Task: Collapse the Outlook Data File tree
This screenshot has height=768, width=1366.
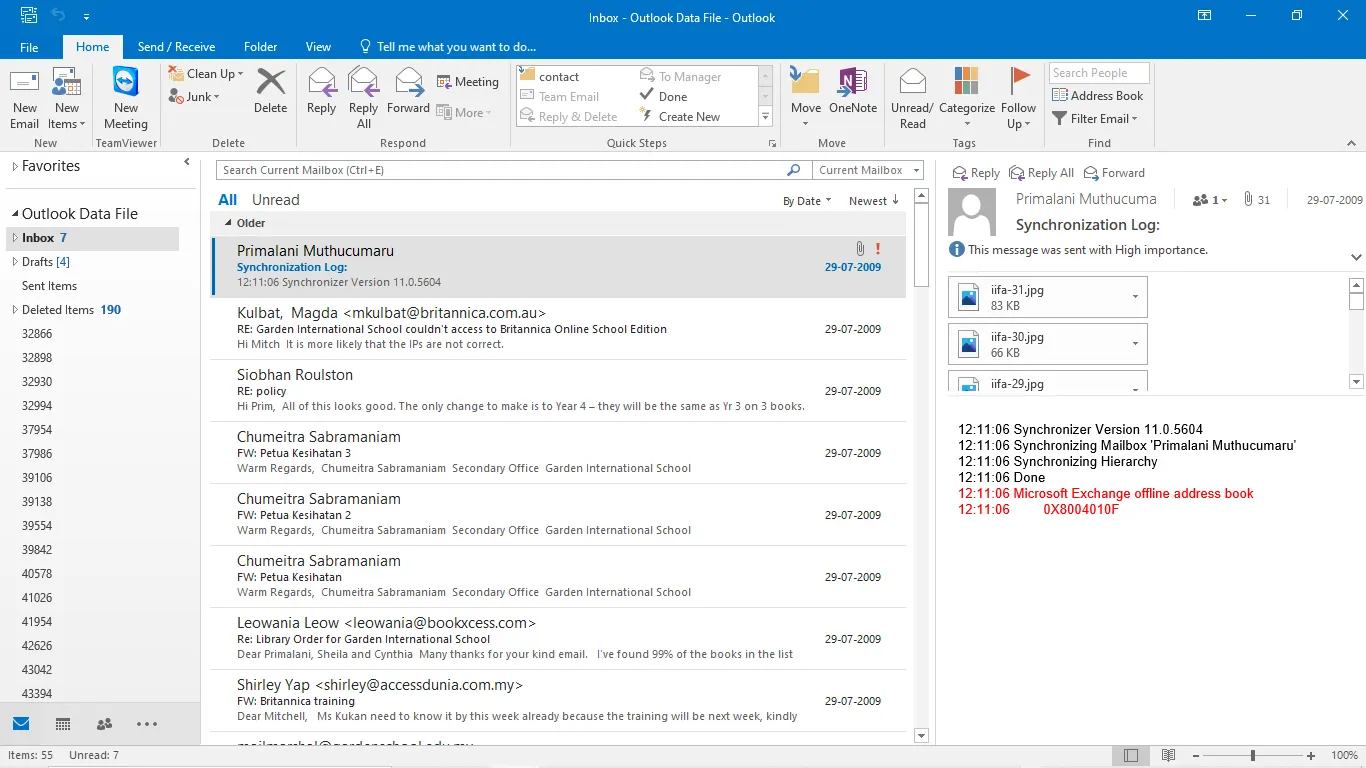Action: [15, 214]
